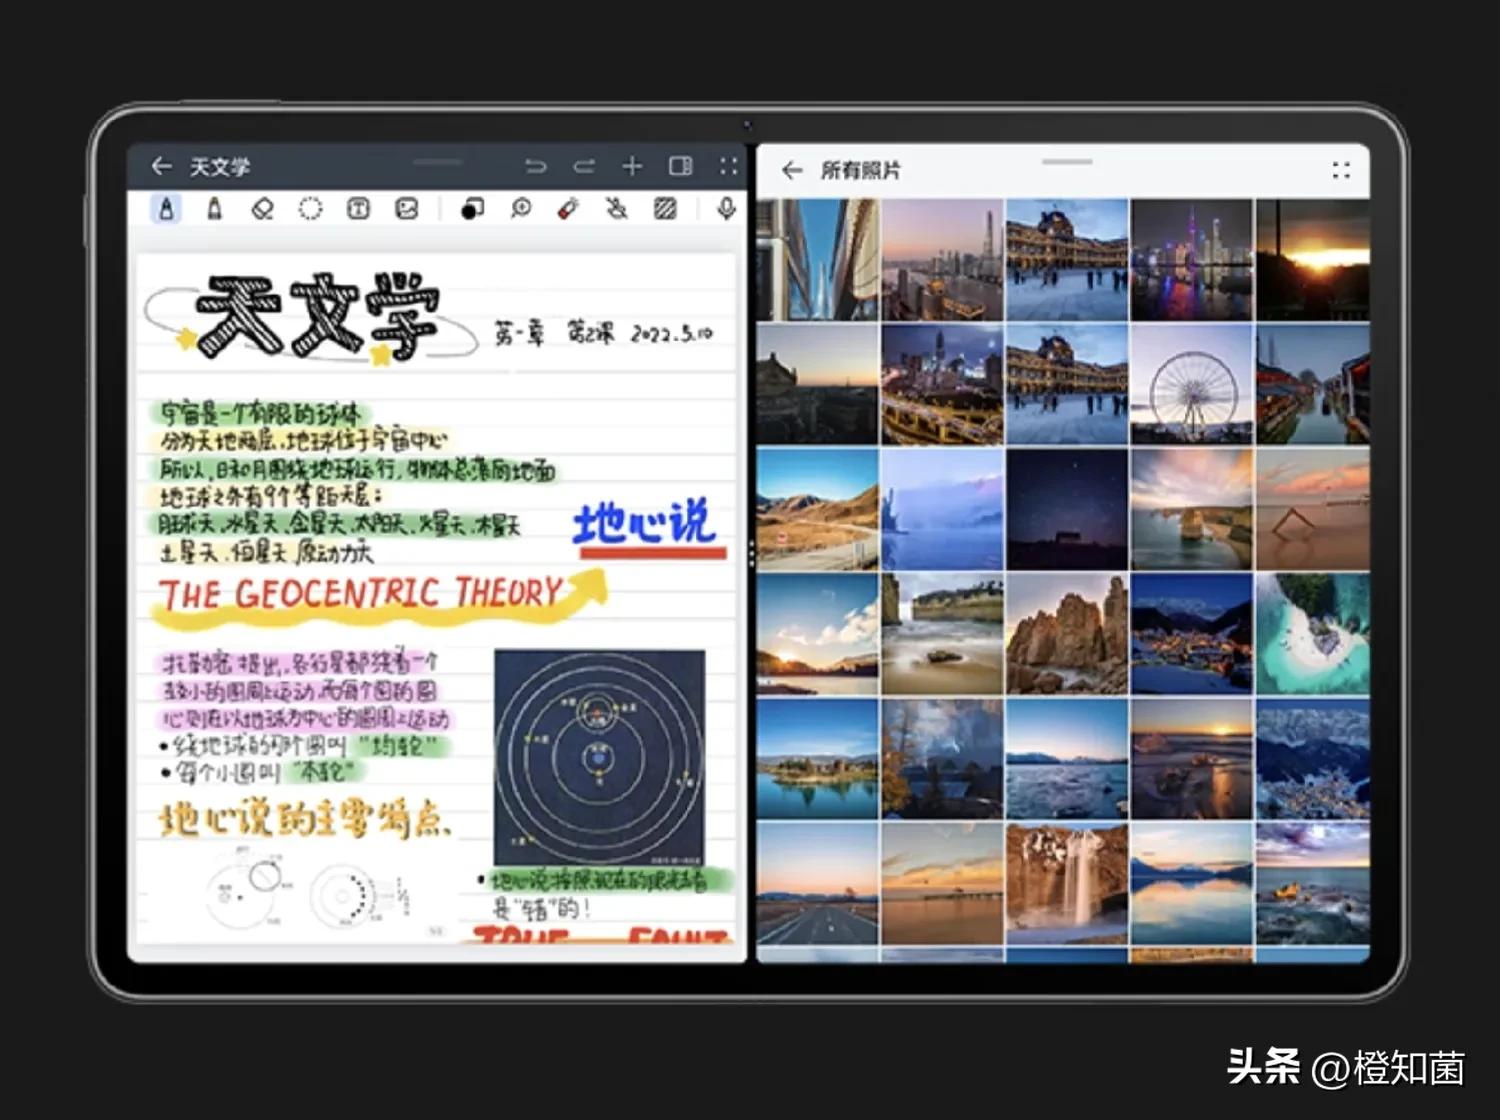Activate the magnifier tool
The image size is (1500, 1120).
coord(521,209)
